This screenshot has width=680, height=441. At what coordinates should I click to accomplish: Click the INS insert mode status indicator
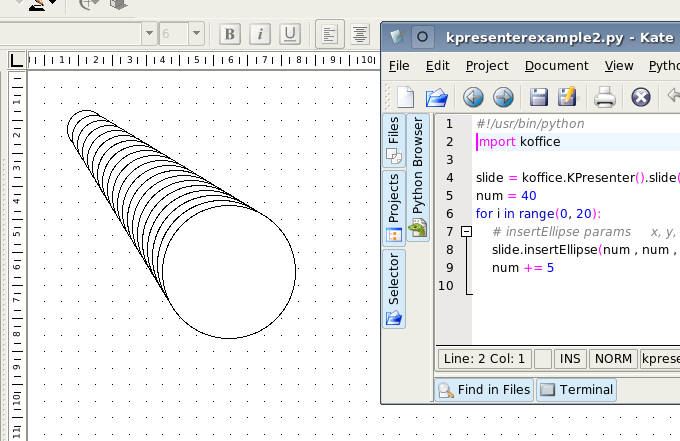tap(570, 359)
